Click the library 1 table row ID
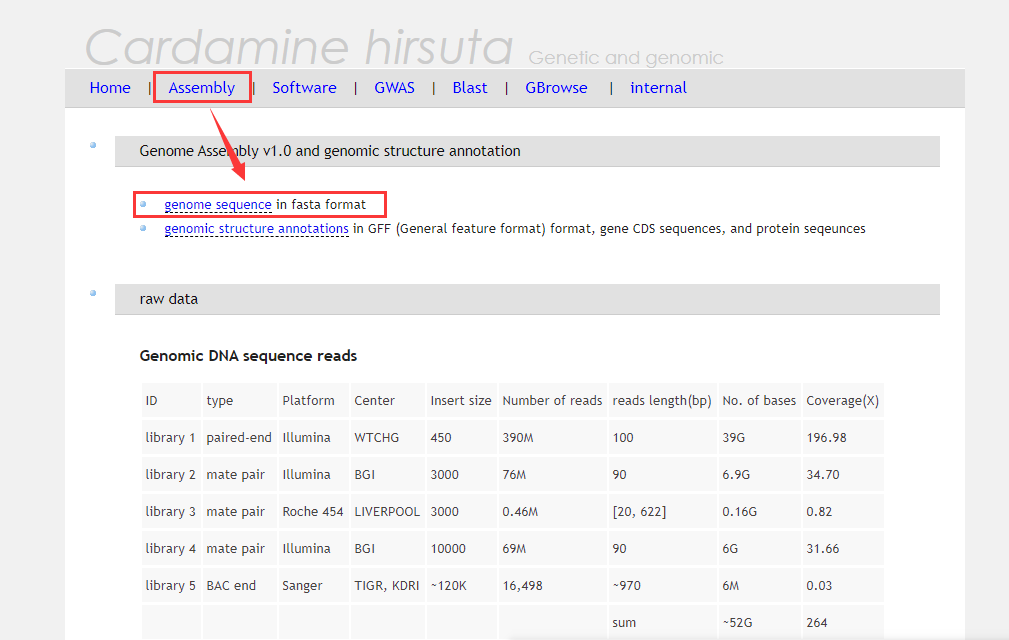Viewport: 1009px width, 640px height. coord(170,437)
